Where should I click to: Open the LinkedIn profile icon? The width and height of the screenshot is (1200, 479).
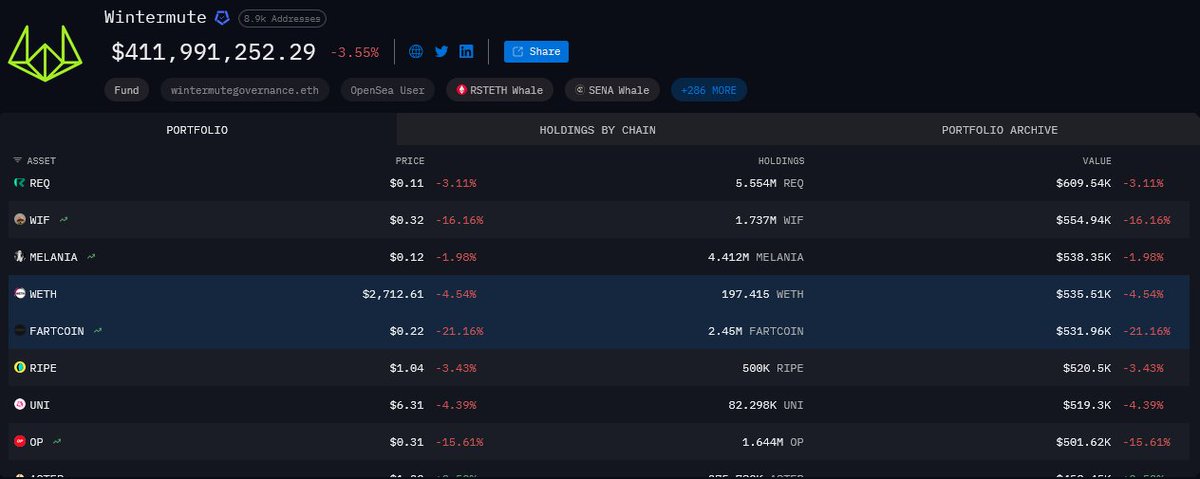pyautogui.click(x=466, y=51)
